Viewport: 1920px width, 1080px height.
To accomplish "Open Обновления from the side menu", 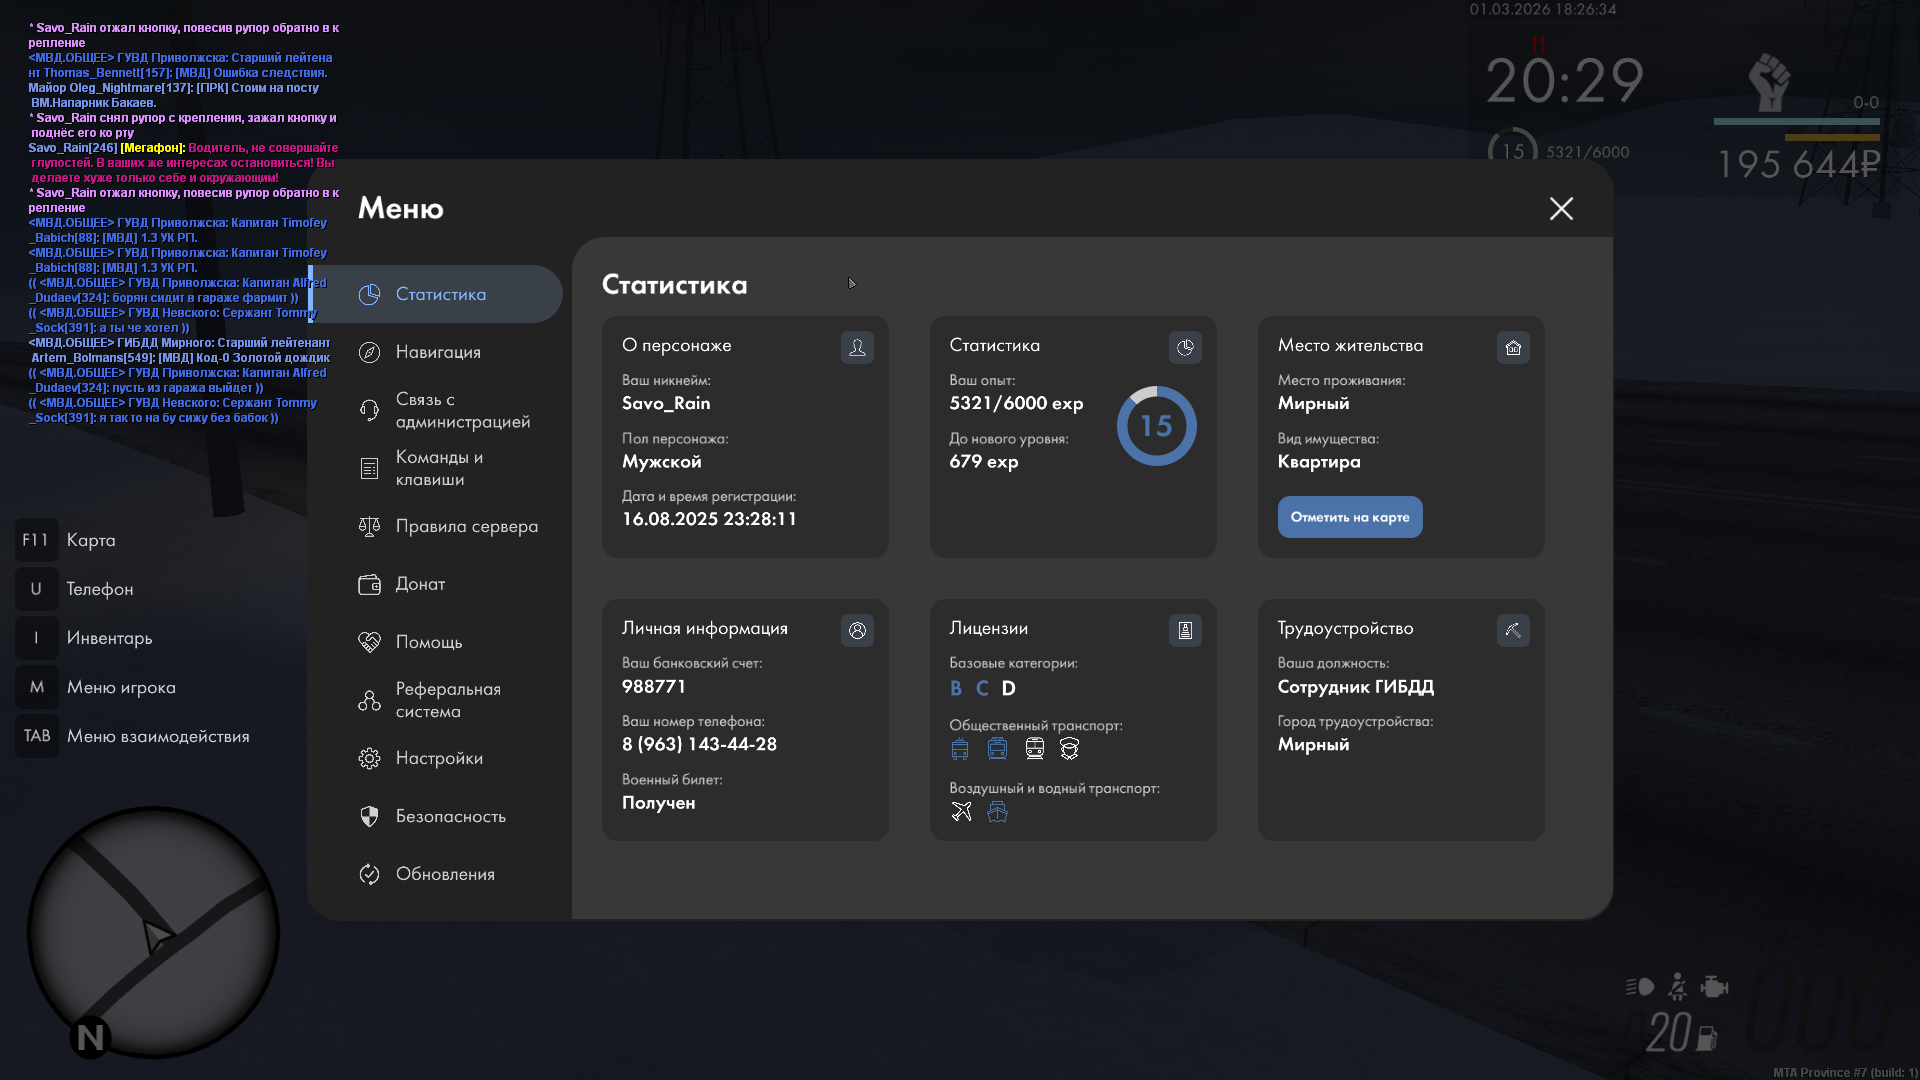I will pyautogui.click(x=445, y=874).
